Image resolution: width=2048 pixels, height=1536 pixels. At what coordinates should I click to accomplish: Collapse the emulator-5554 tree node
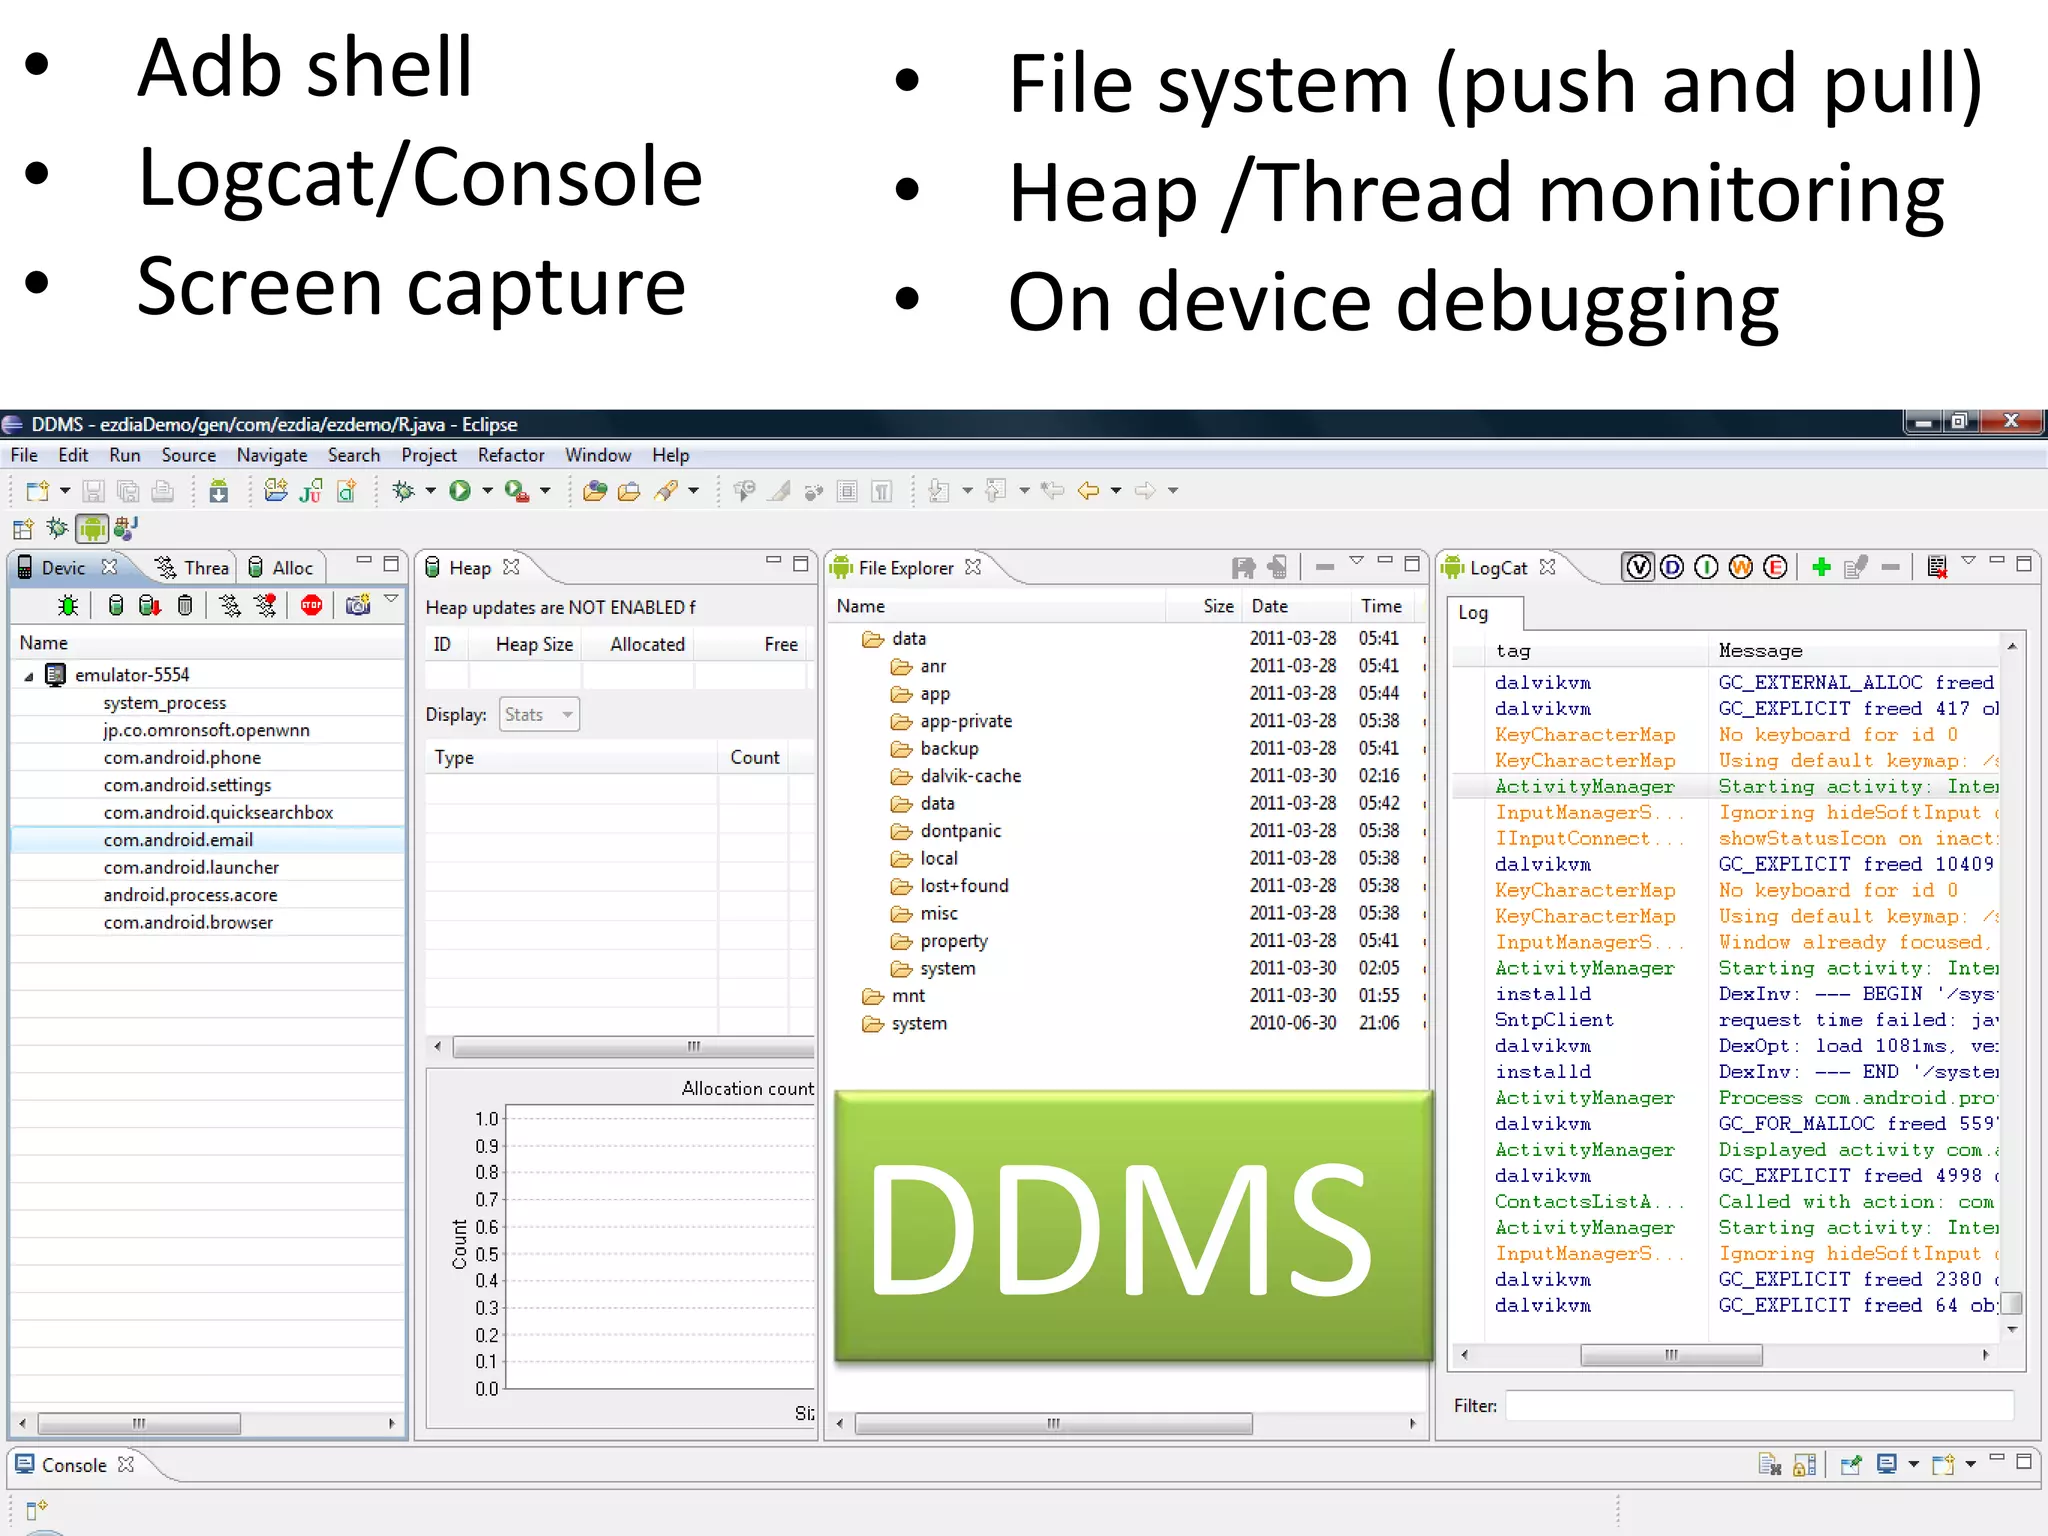[x=29, y=677]
